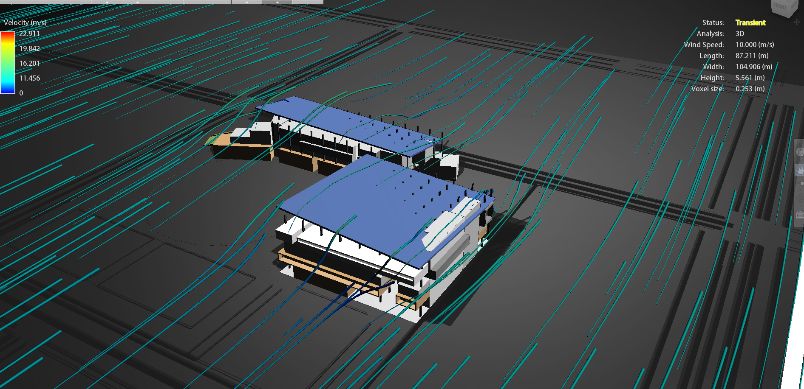The width and height of the screenshot is (804, 389).
Task: Click the bottom navigation bar camera icon
Action: pos(800,215)
